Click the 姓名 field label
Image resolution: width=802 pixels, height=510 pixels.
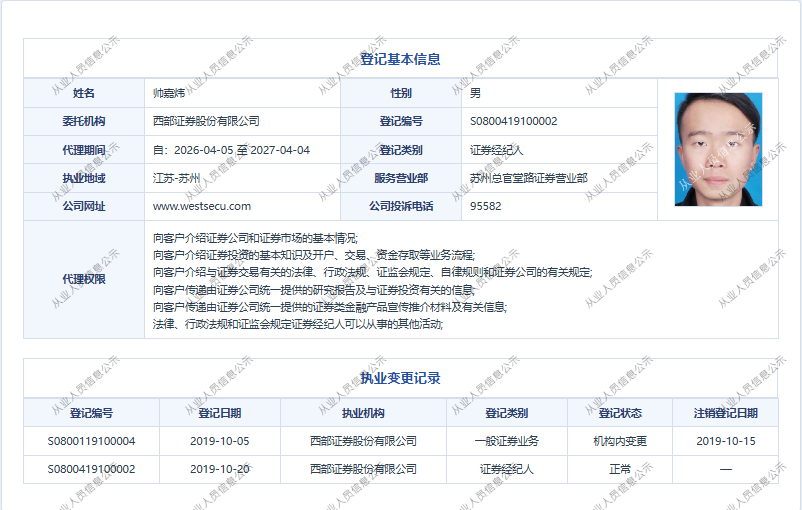click(84, 93)
